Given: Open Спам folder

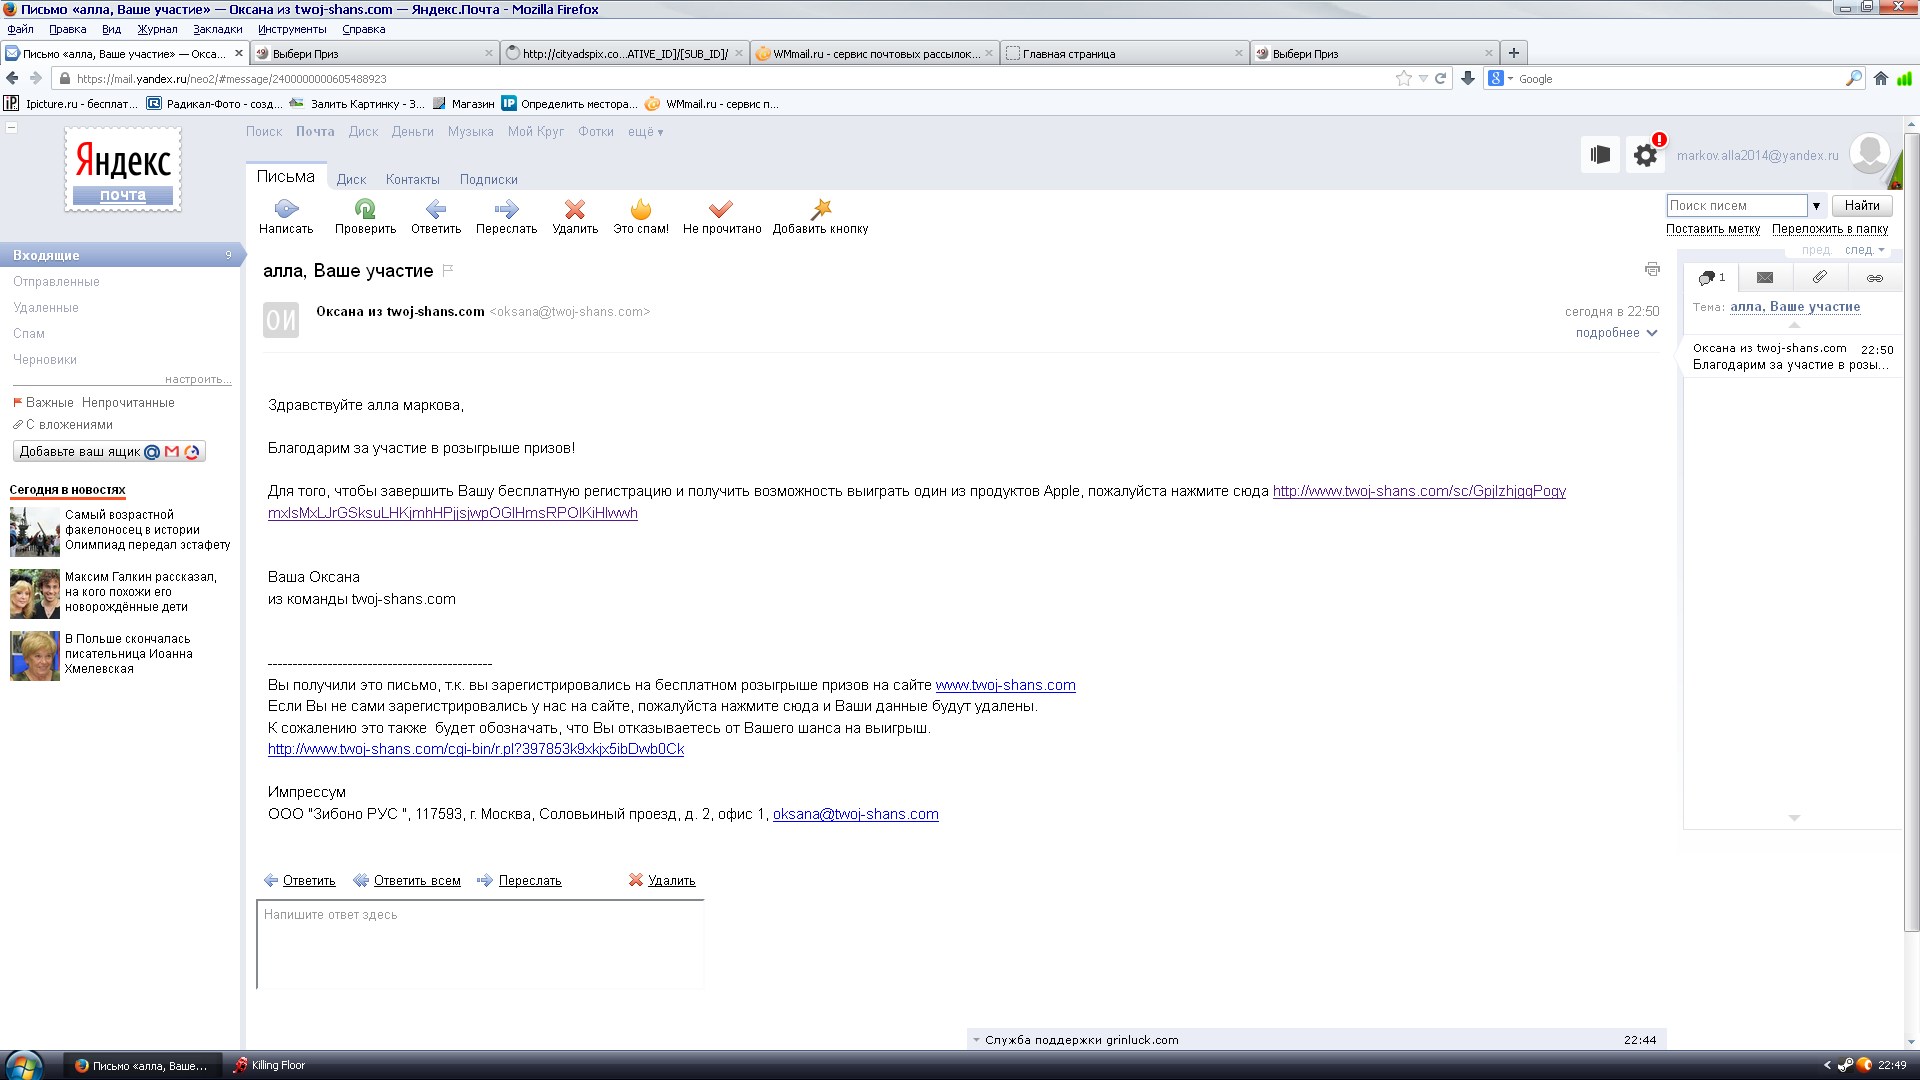Looking at the screenshot, I should pyautogui.click(x=29, y=334).
